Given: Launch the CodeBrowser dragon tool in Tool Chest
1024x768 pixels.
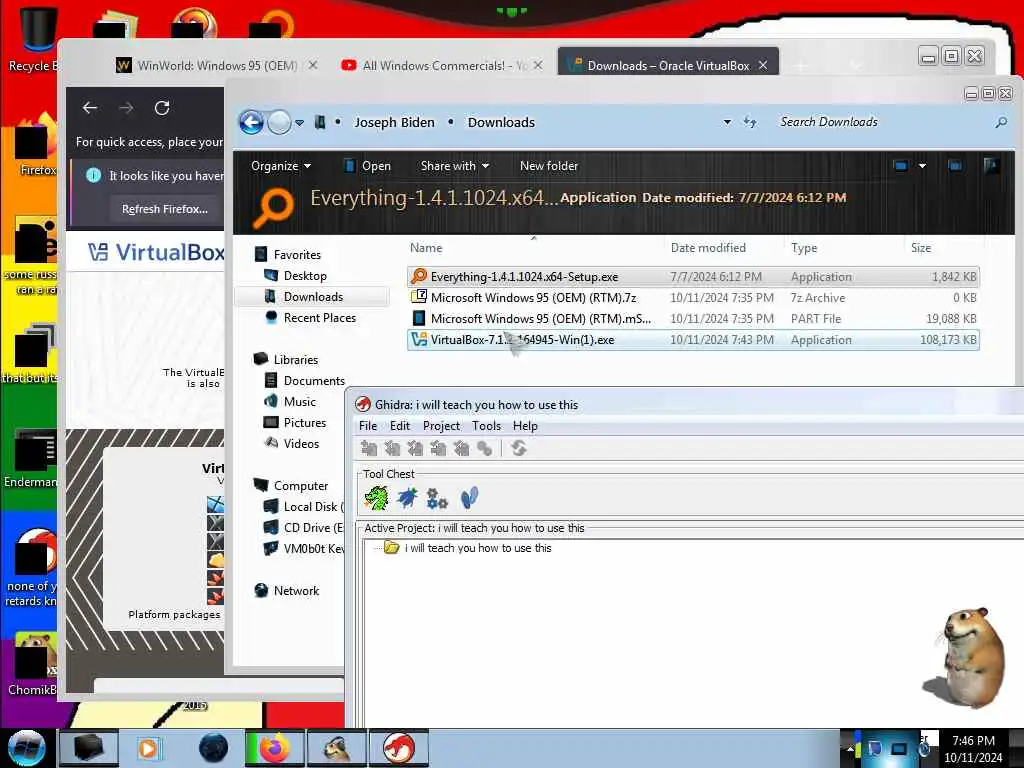Looking at the screenshot, I should [x=376, y=498].
